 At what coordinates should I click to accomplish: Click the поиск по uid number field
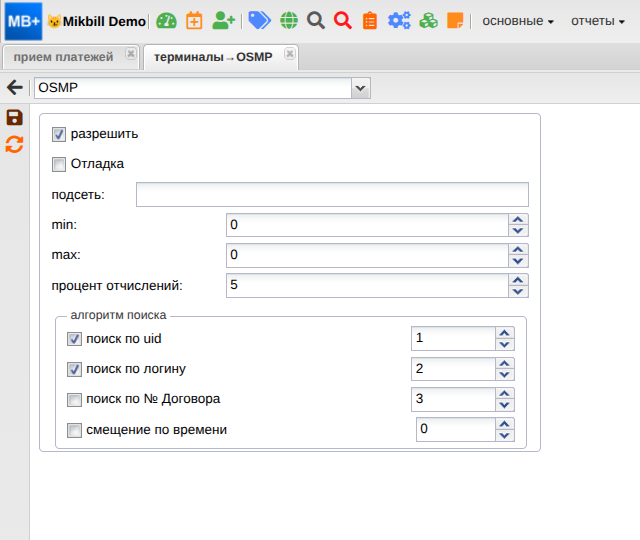click(453, 338)
